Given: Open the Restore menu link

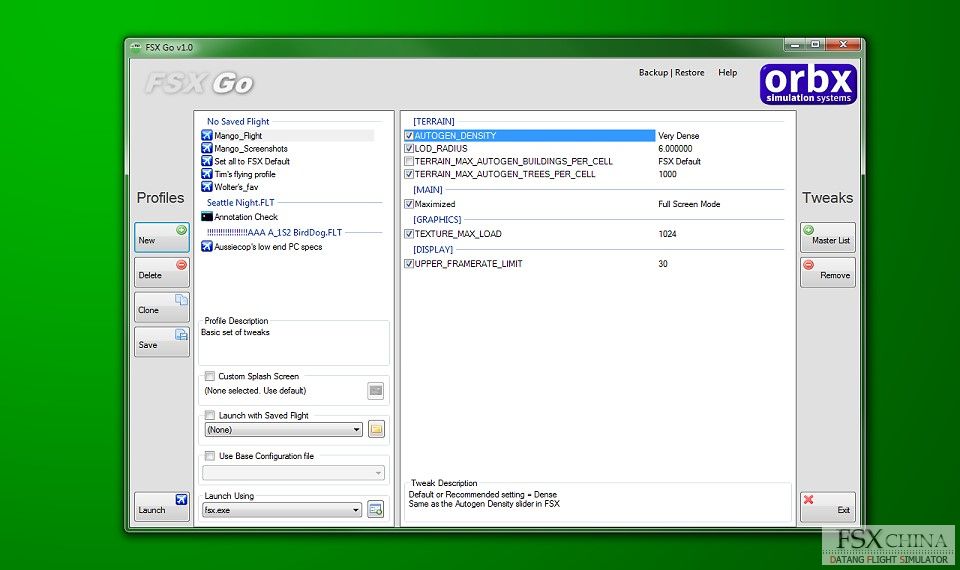Looking at the screenshot, I should tap(689, 72).
